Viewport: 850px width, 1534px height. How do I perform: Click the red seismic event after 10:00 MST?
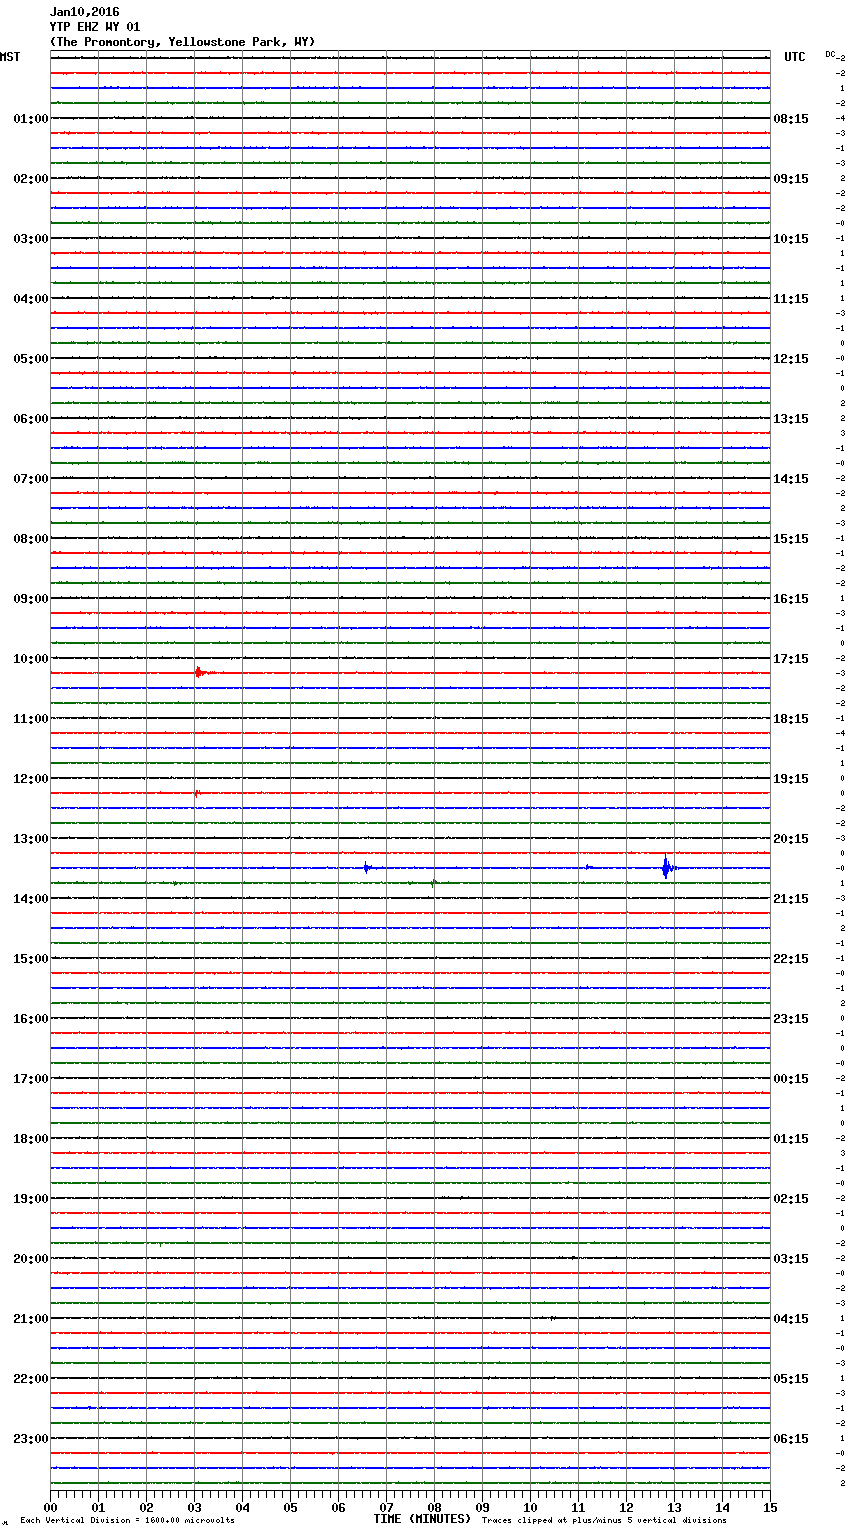(199, 672)
